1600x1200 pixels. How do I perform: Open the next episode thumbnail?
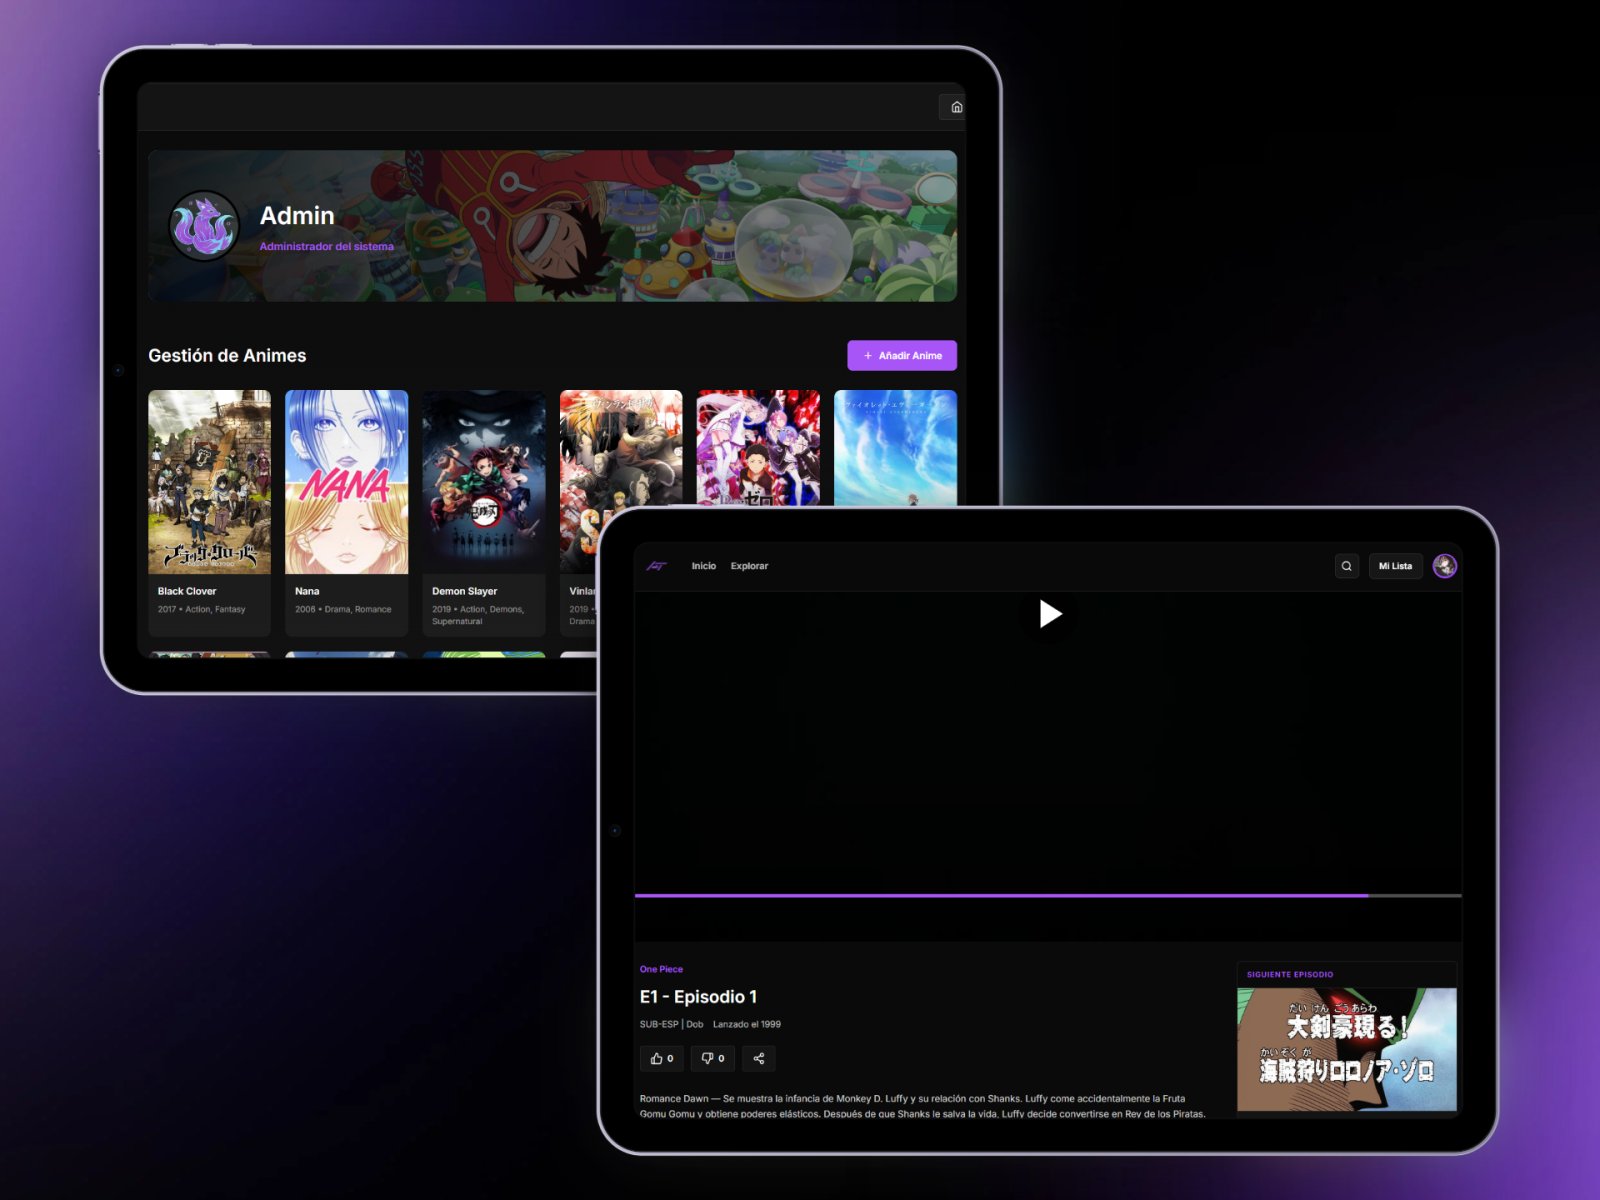[x=1347, y=1050]
